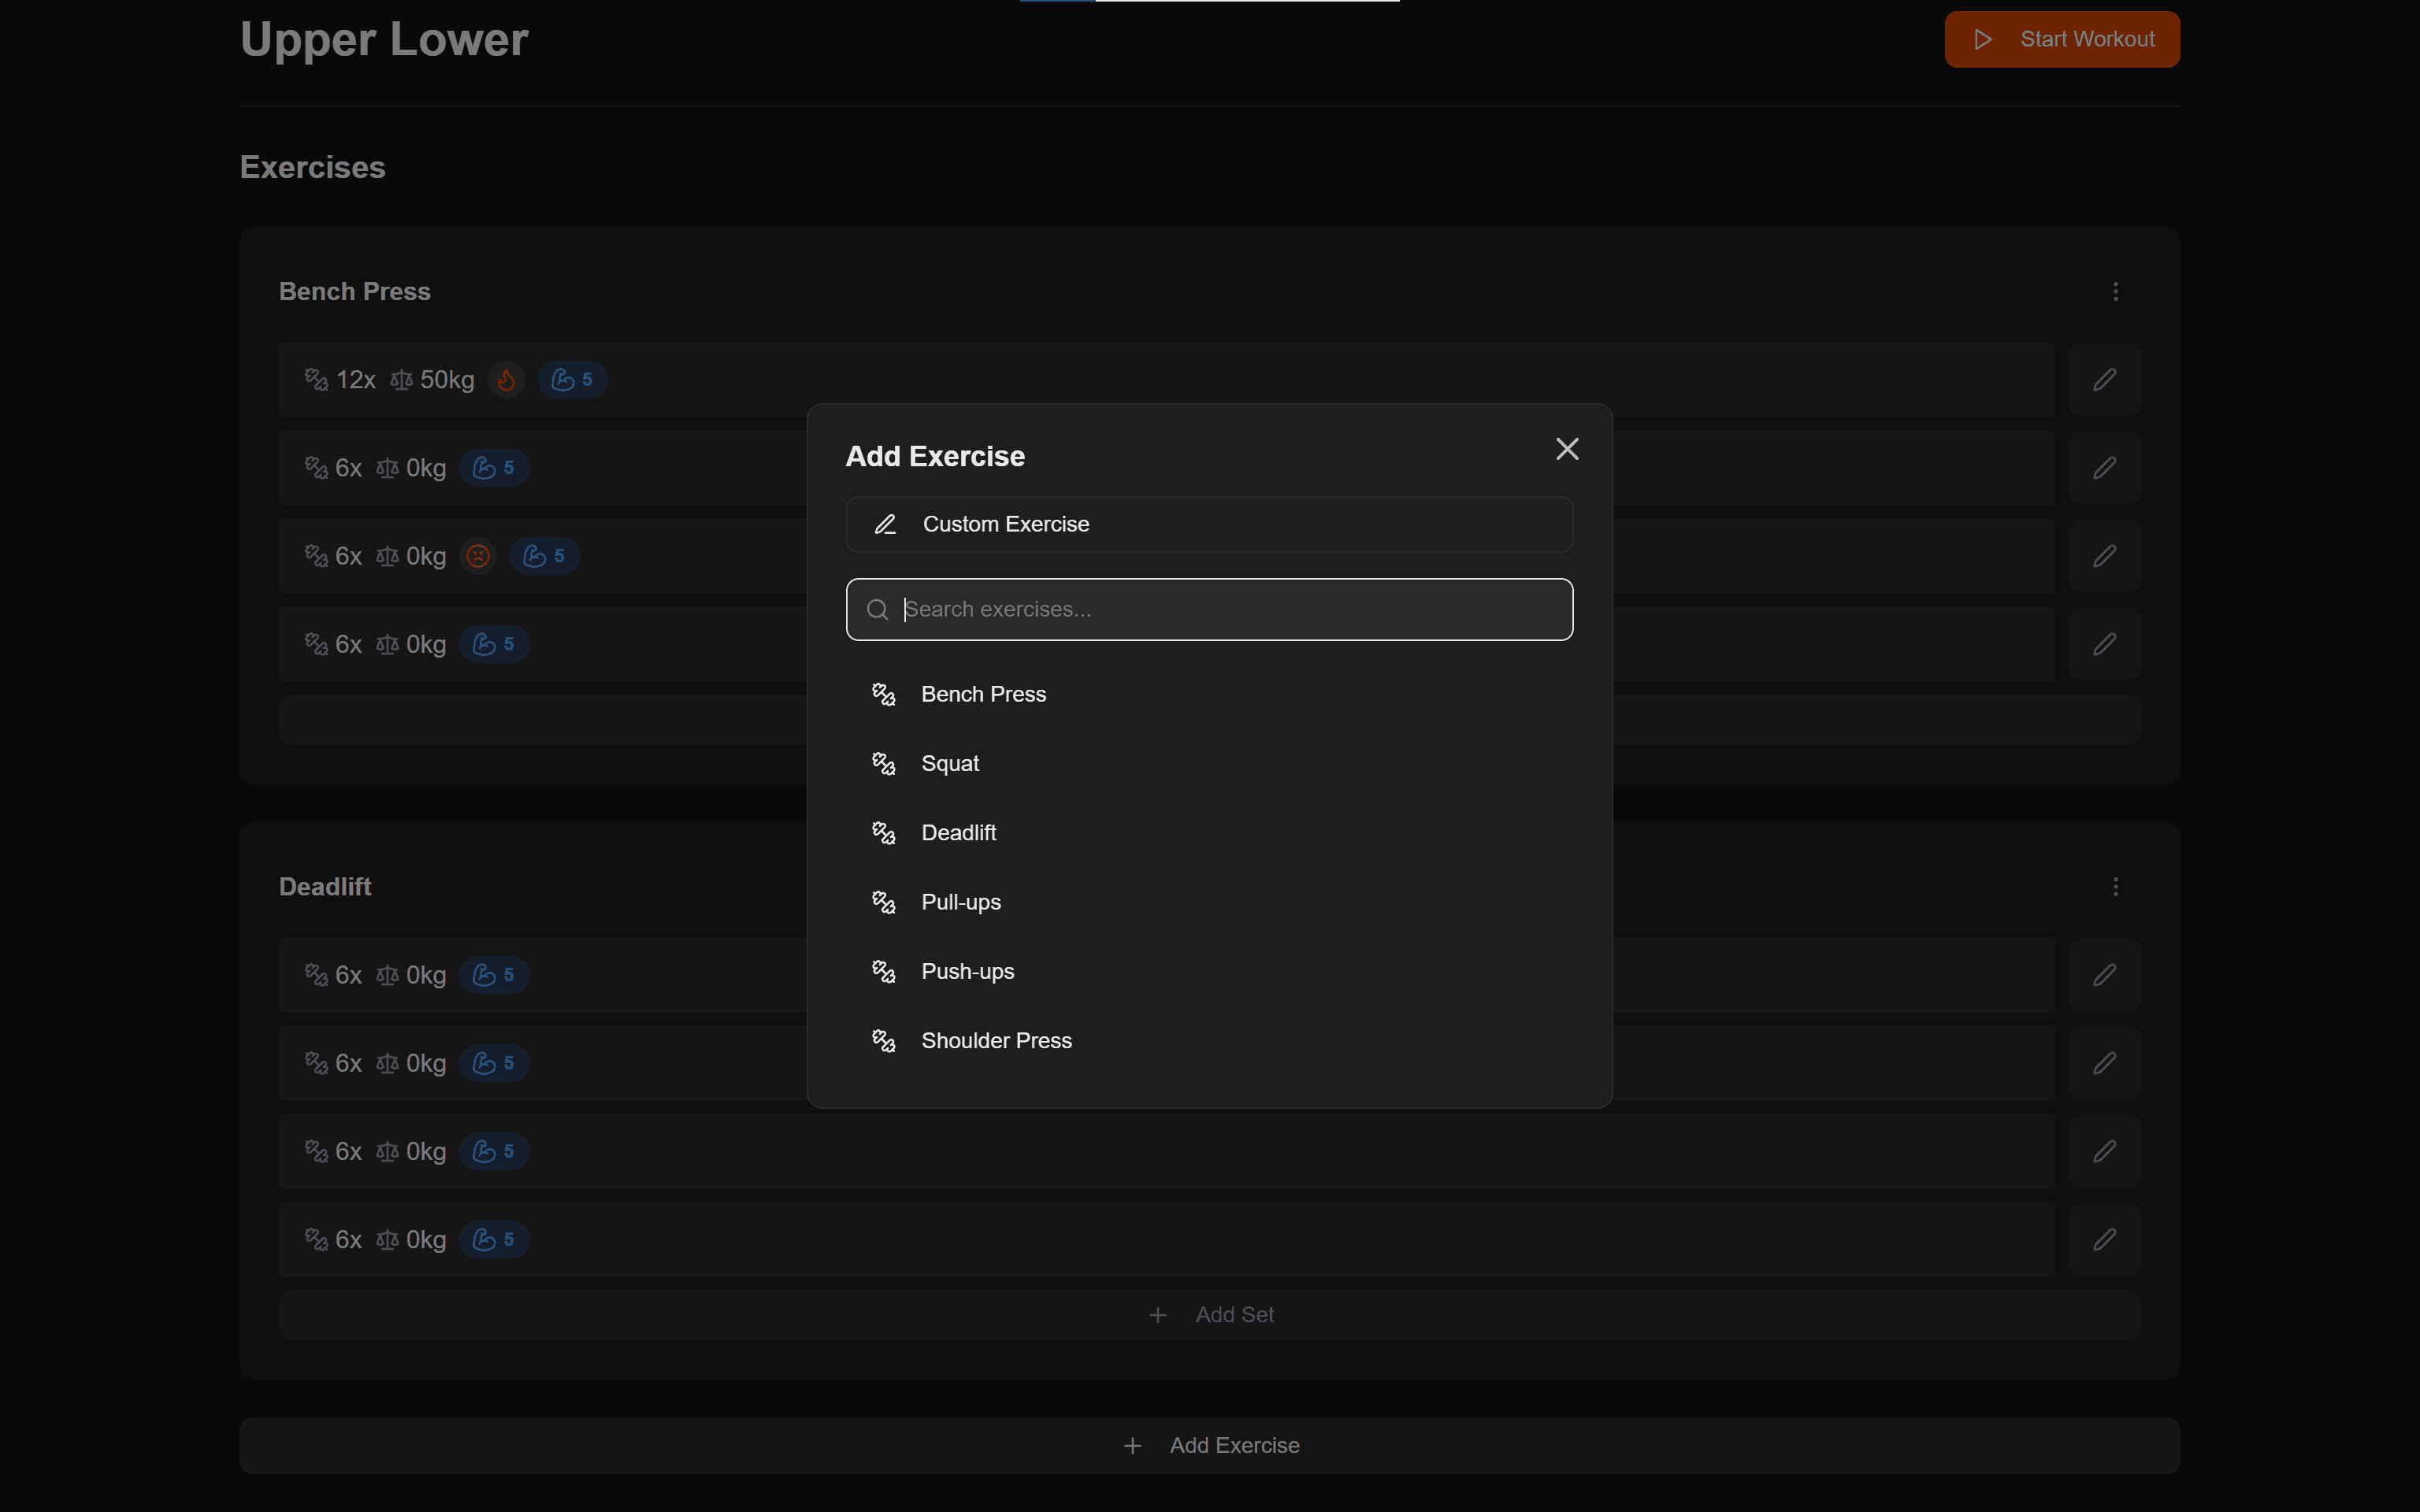Viewport: 2420px width, 1512px height.
Task: Click the play icon in Start Workout
Action: point(1983,39)
